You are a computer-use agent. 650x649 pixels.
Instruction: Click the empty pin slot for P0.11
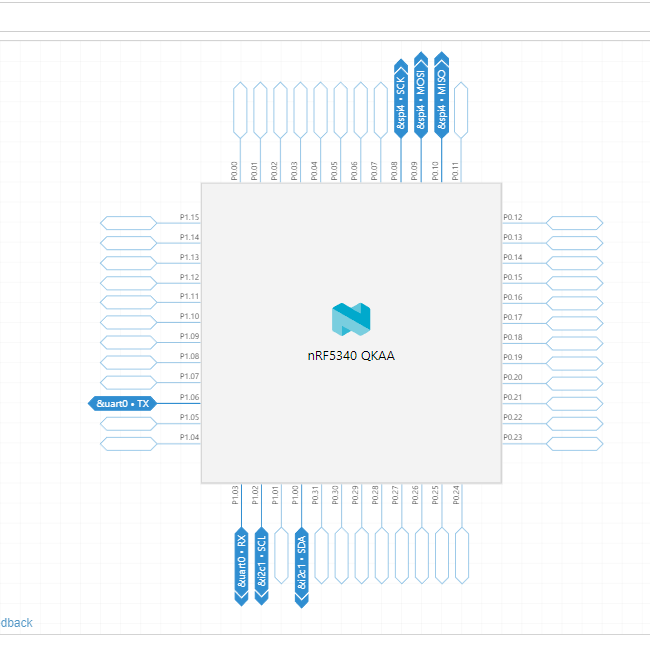(461, 110)
